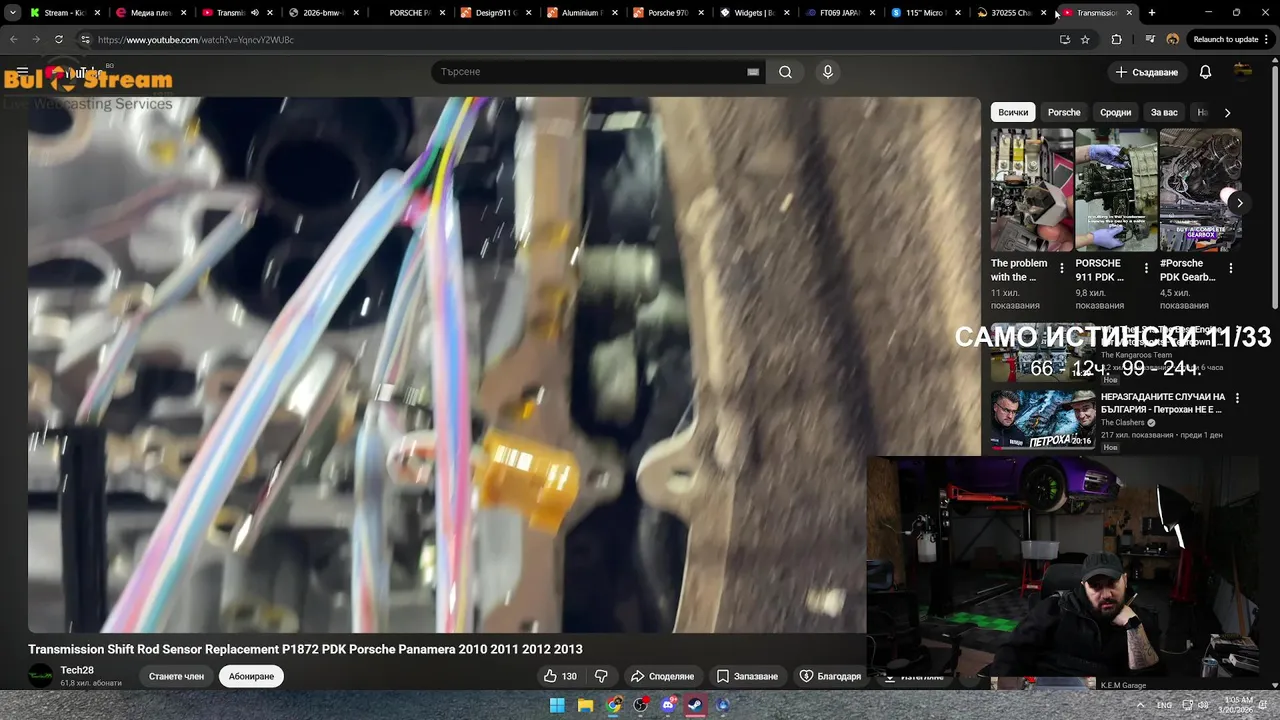The image size is (1280, 720).
Task: Select the Сродни filter chip
Action: tap(1116, 113)
